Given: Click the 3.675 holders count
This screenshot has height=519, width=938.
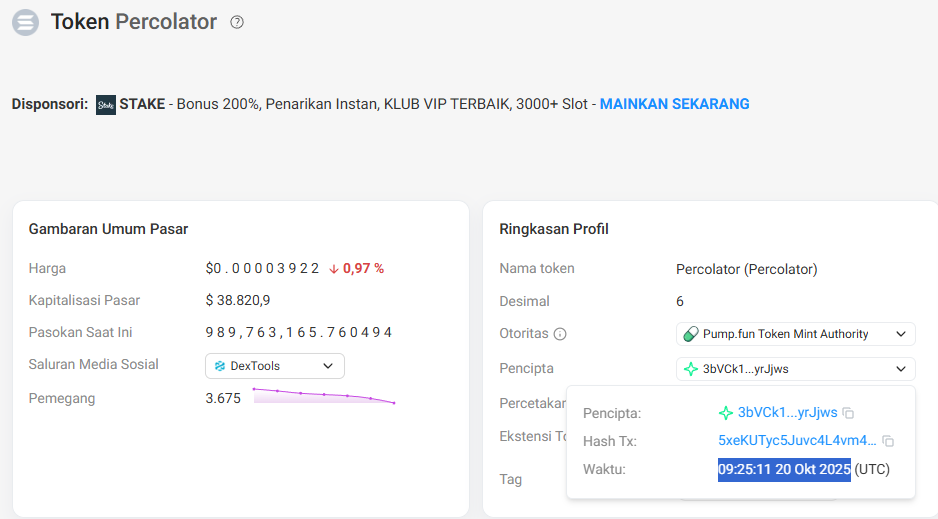Looking at the screenshot, I should 223,398.
